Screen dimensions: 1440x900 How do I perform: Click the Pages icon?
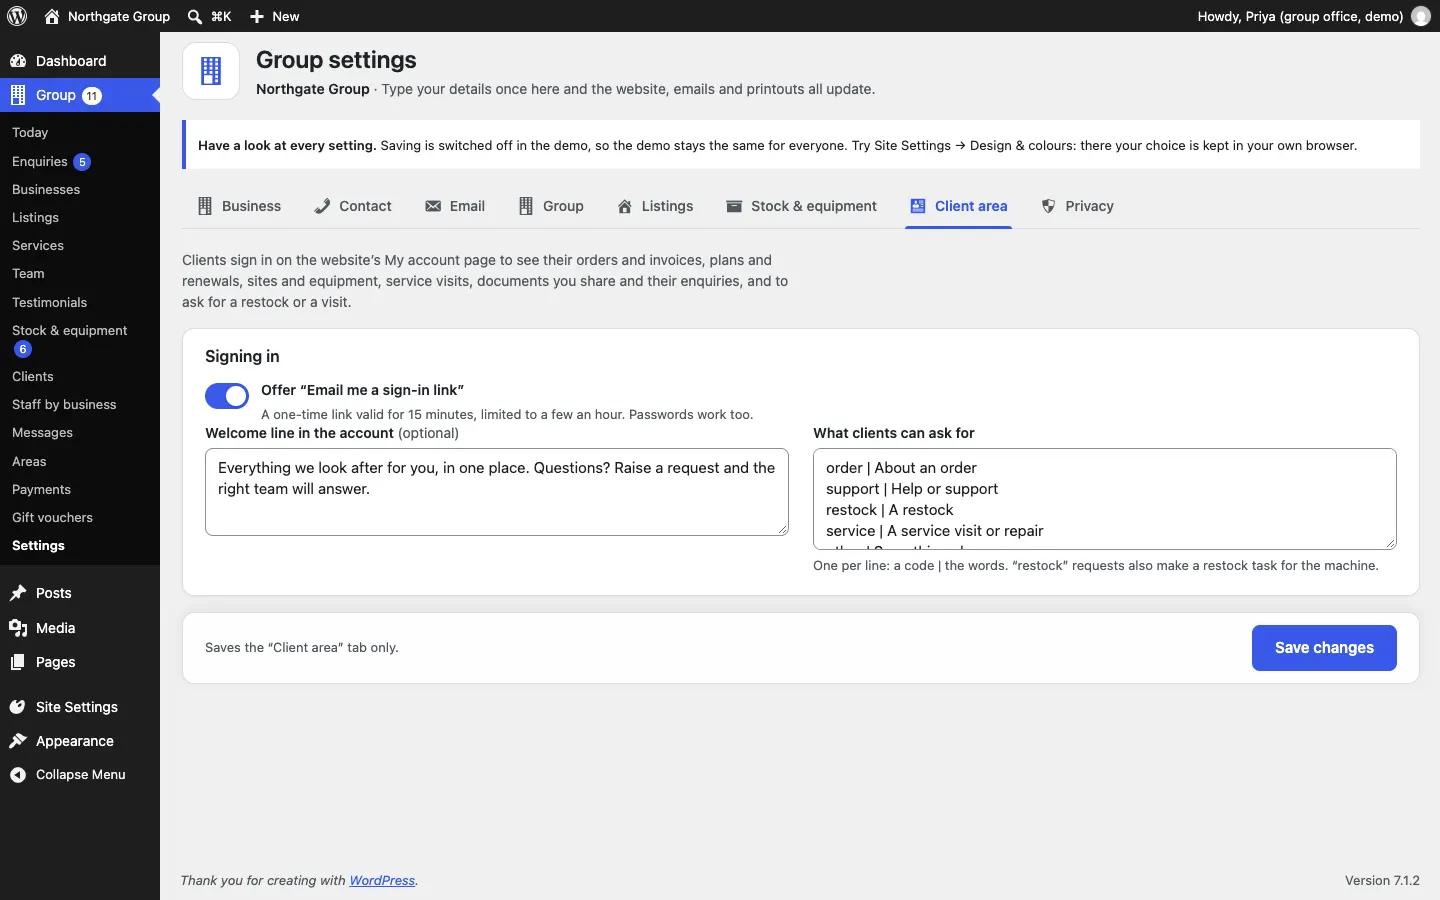pyautogui.click(x=18, y=662)
